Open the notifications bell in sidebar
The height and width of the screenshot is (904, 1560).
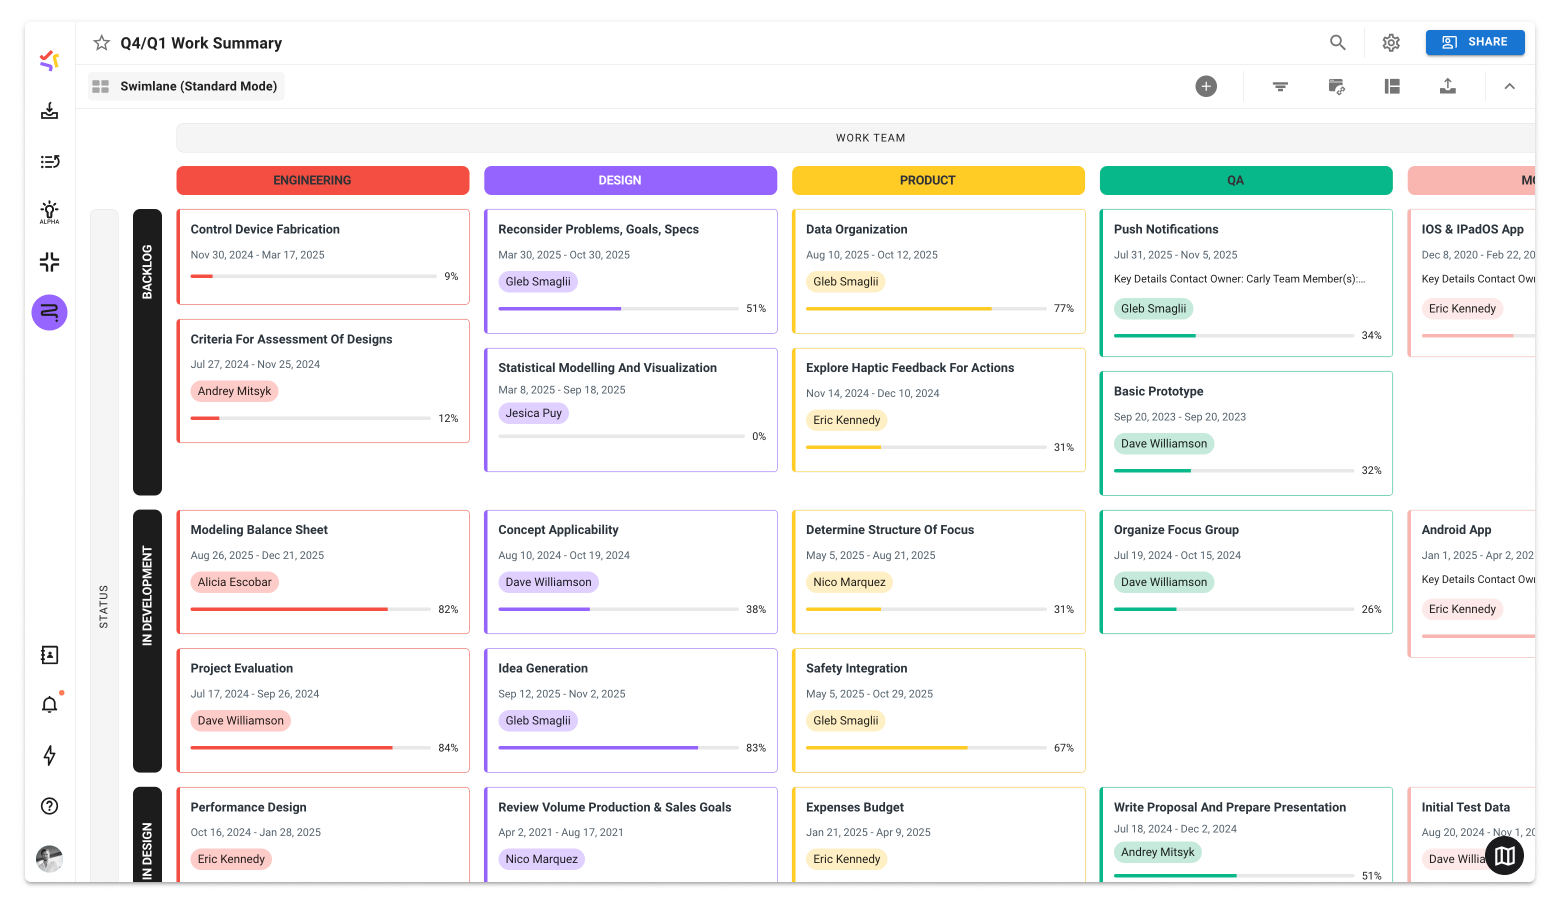[x=49, y=705]
